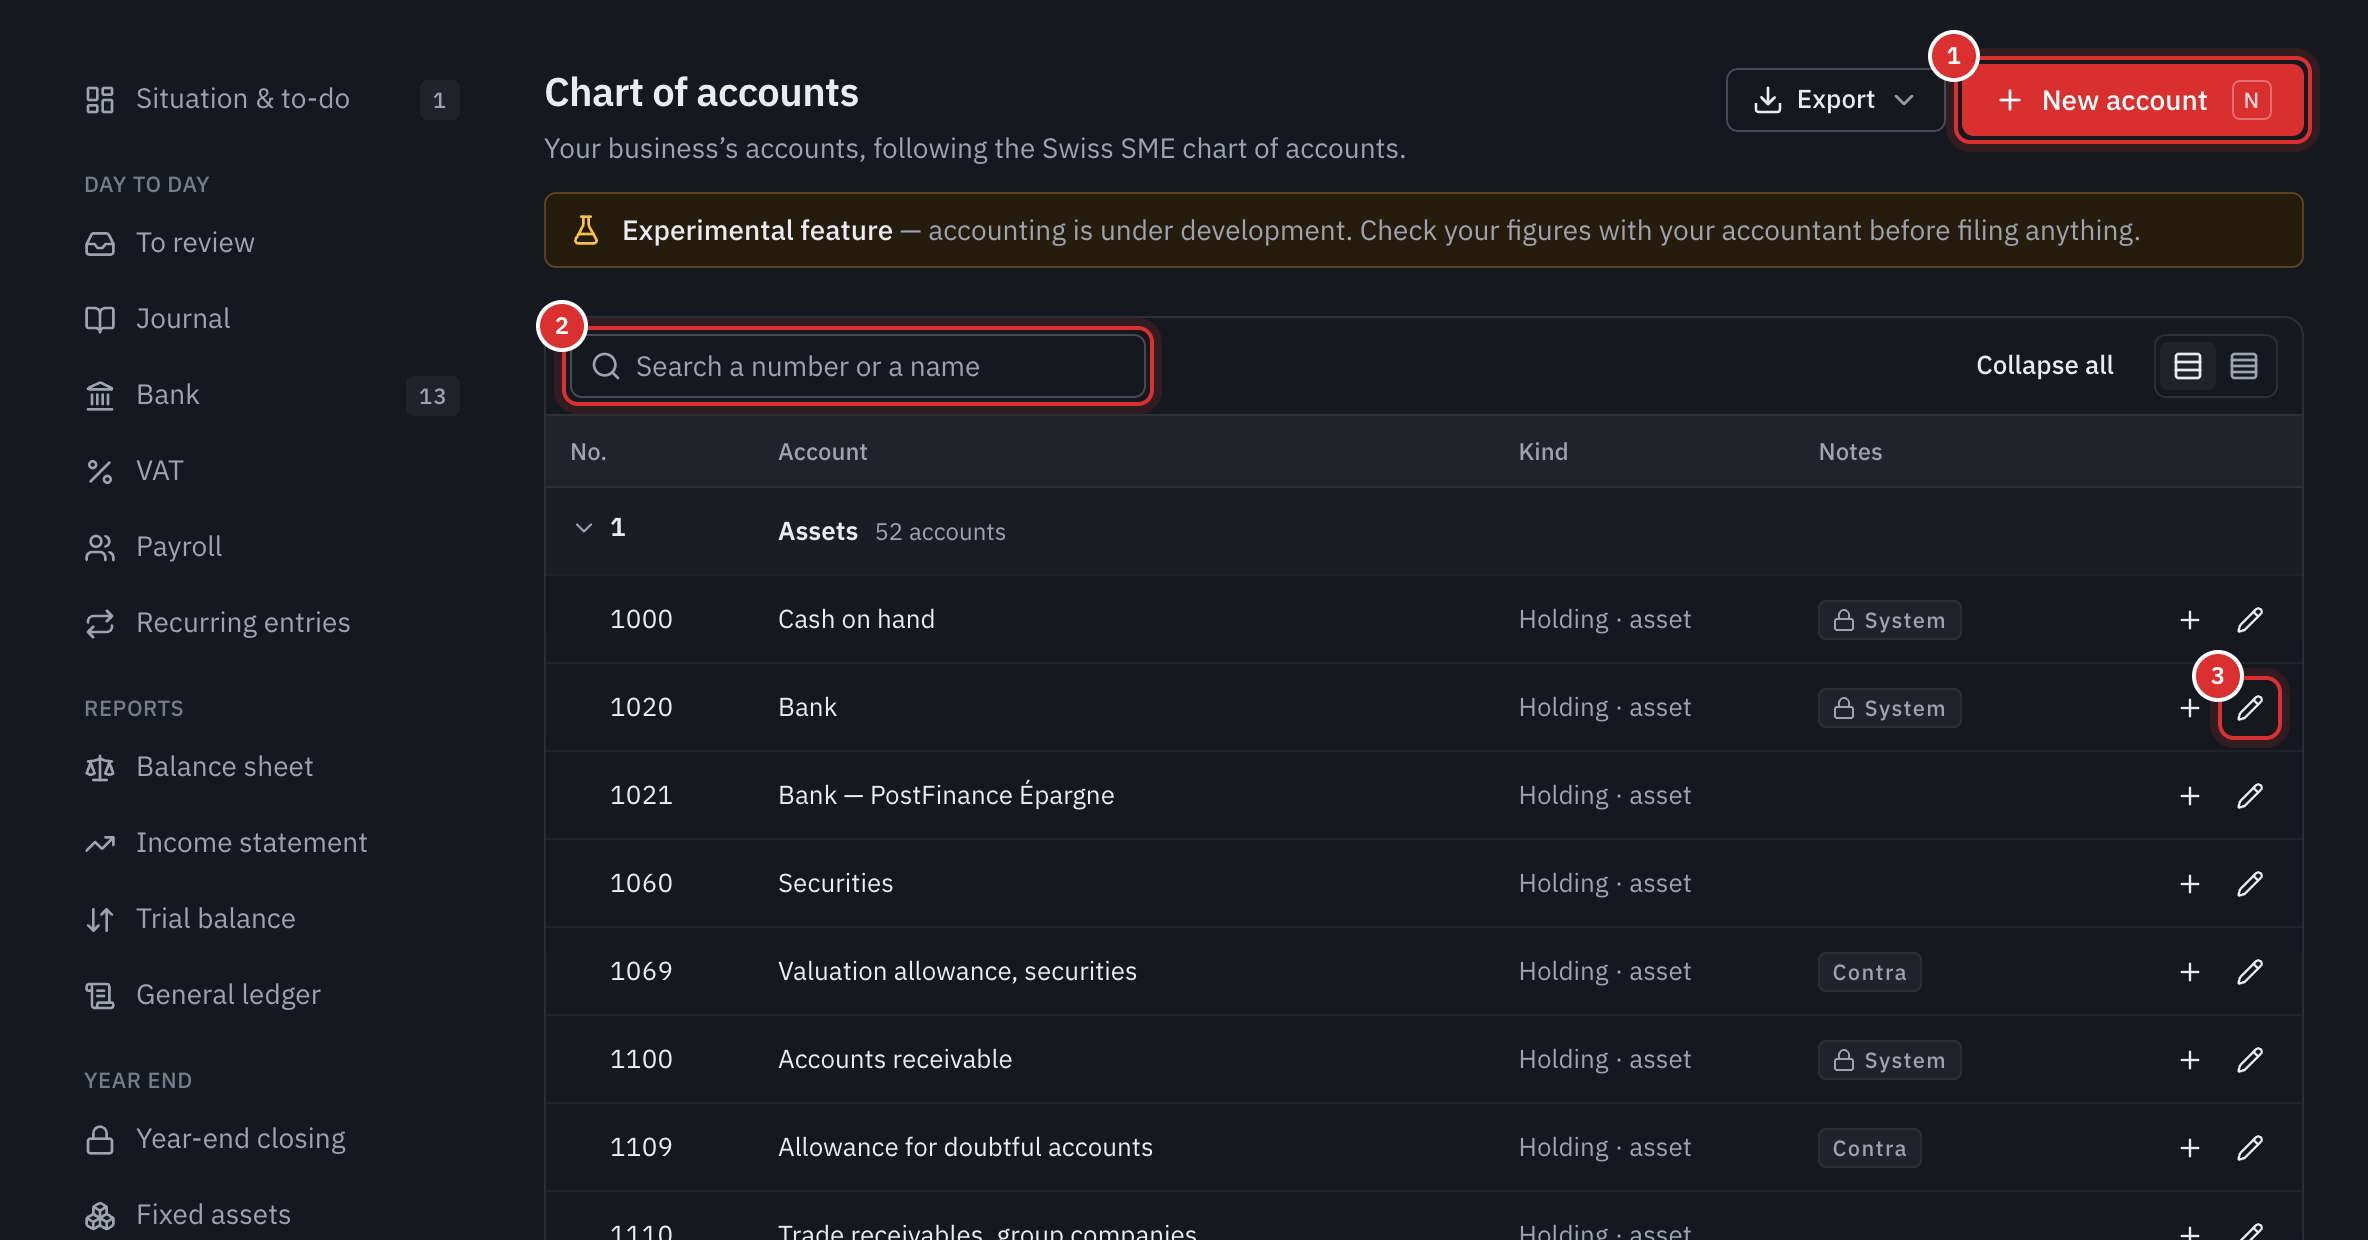The image size is (2368, 1240).
Task: Open the VAT page
Action: tap(270, 471)
